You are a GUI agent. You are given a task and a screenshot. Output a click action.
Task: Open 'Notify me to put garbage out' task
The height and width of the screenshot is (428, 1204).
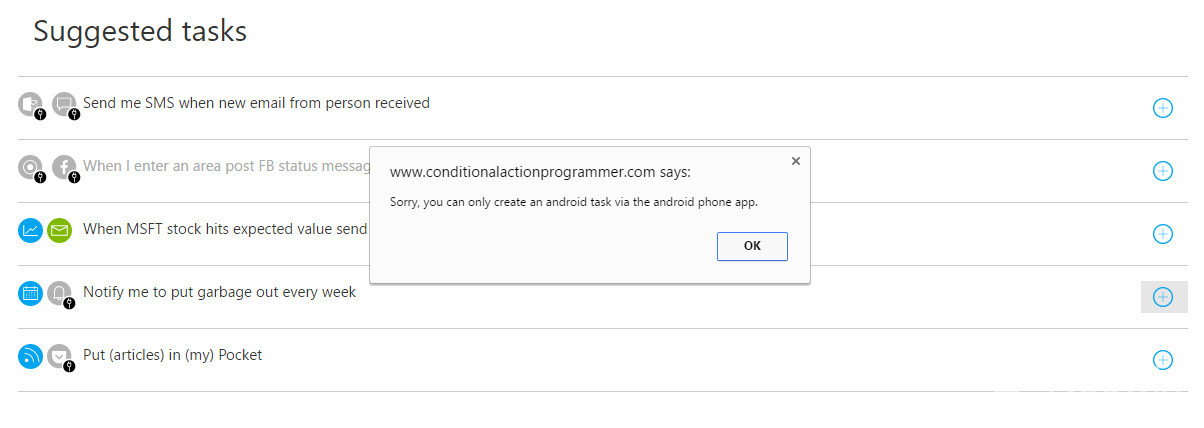(x=219, y=292)
